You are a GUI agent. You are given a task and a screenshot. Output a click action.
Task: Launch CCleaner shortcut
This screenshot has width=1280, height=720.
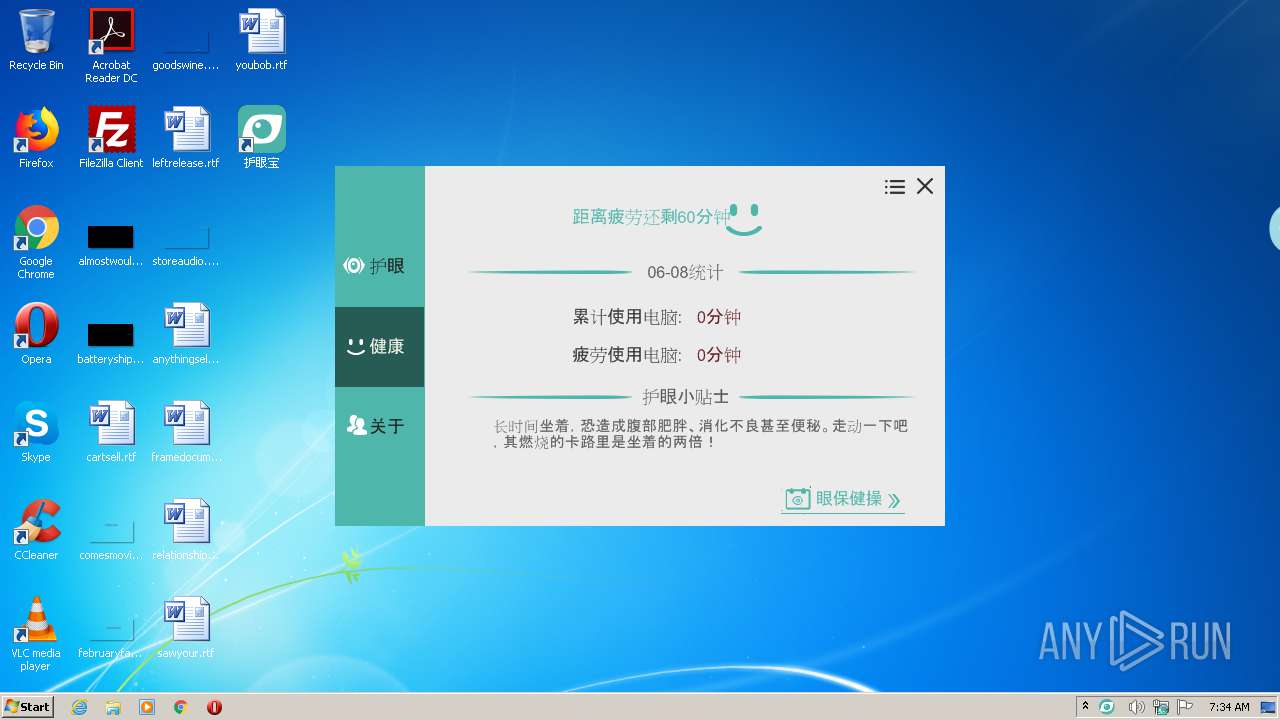click(x=36, y=530)
